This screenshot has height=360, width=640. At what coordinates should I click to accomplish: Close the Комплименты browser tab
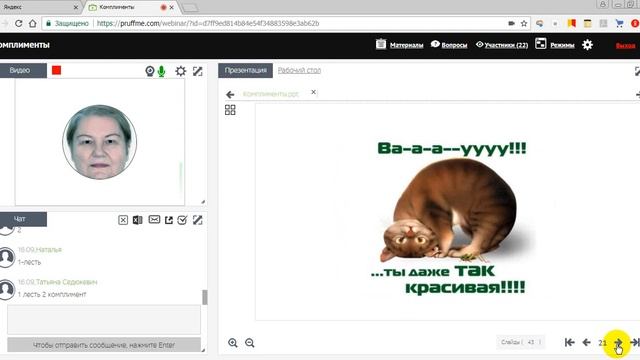click(x=171, y=7)
